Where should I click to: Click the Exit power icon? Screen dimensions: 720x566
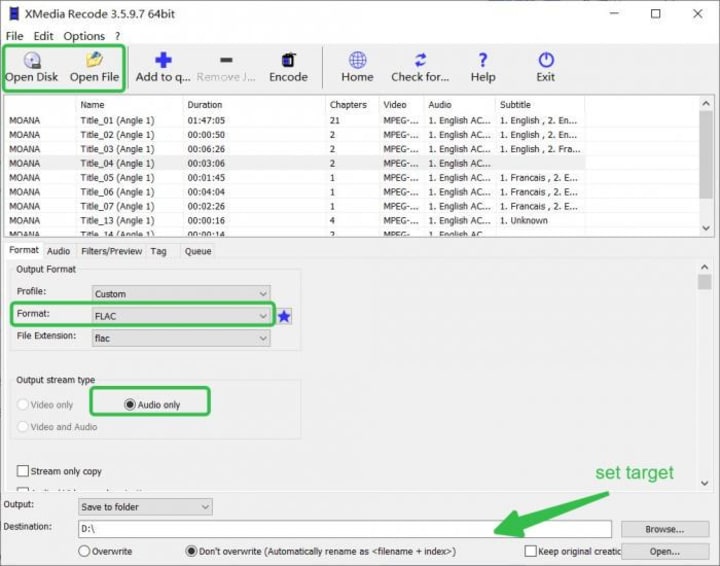pyautogui.click(x=546, y=60)
